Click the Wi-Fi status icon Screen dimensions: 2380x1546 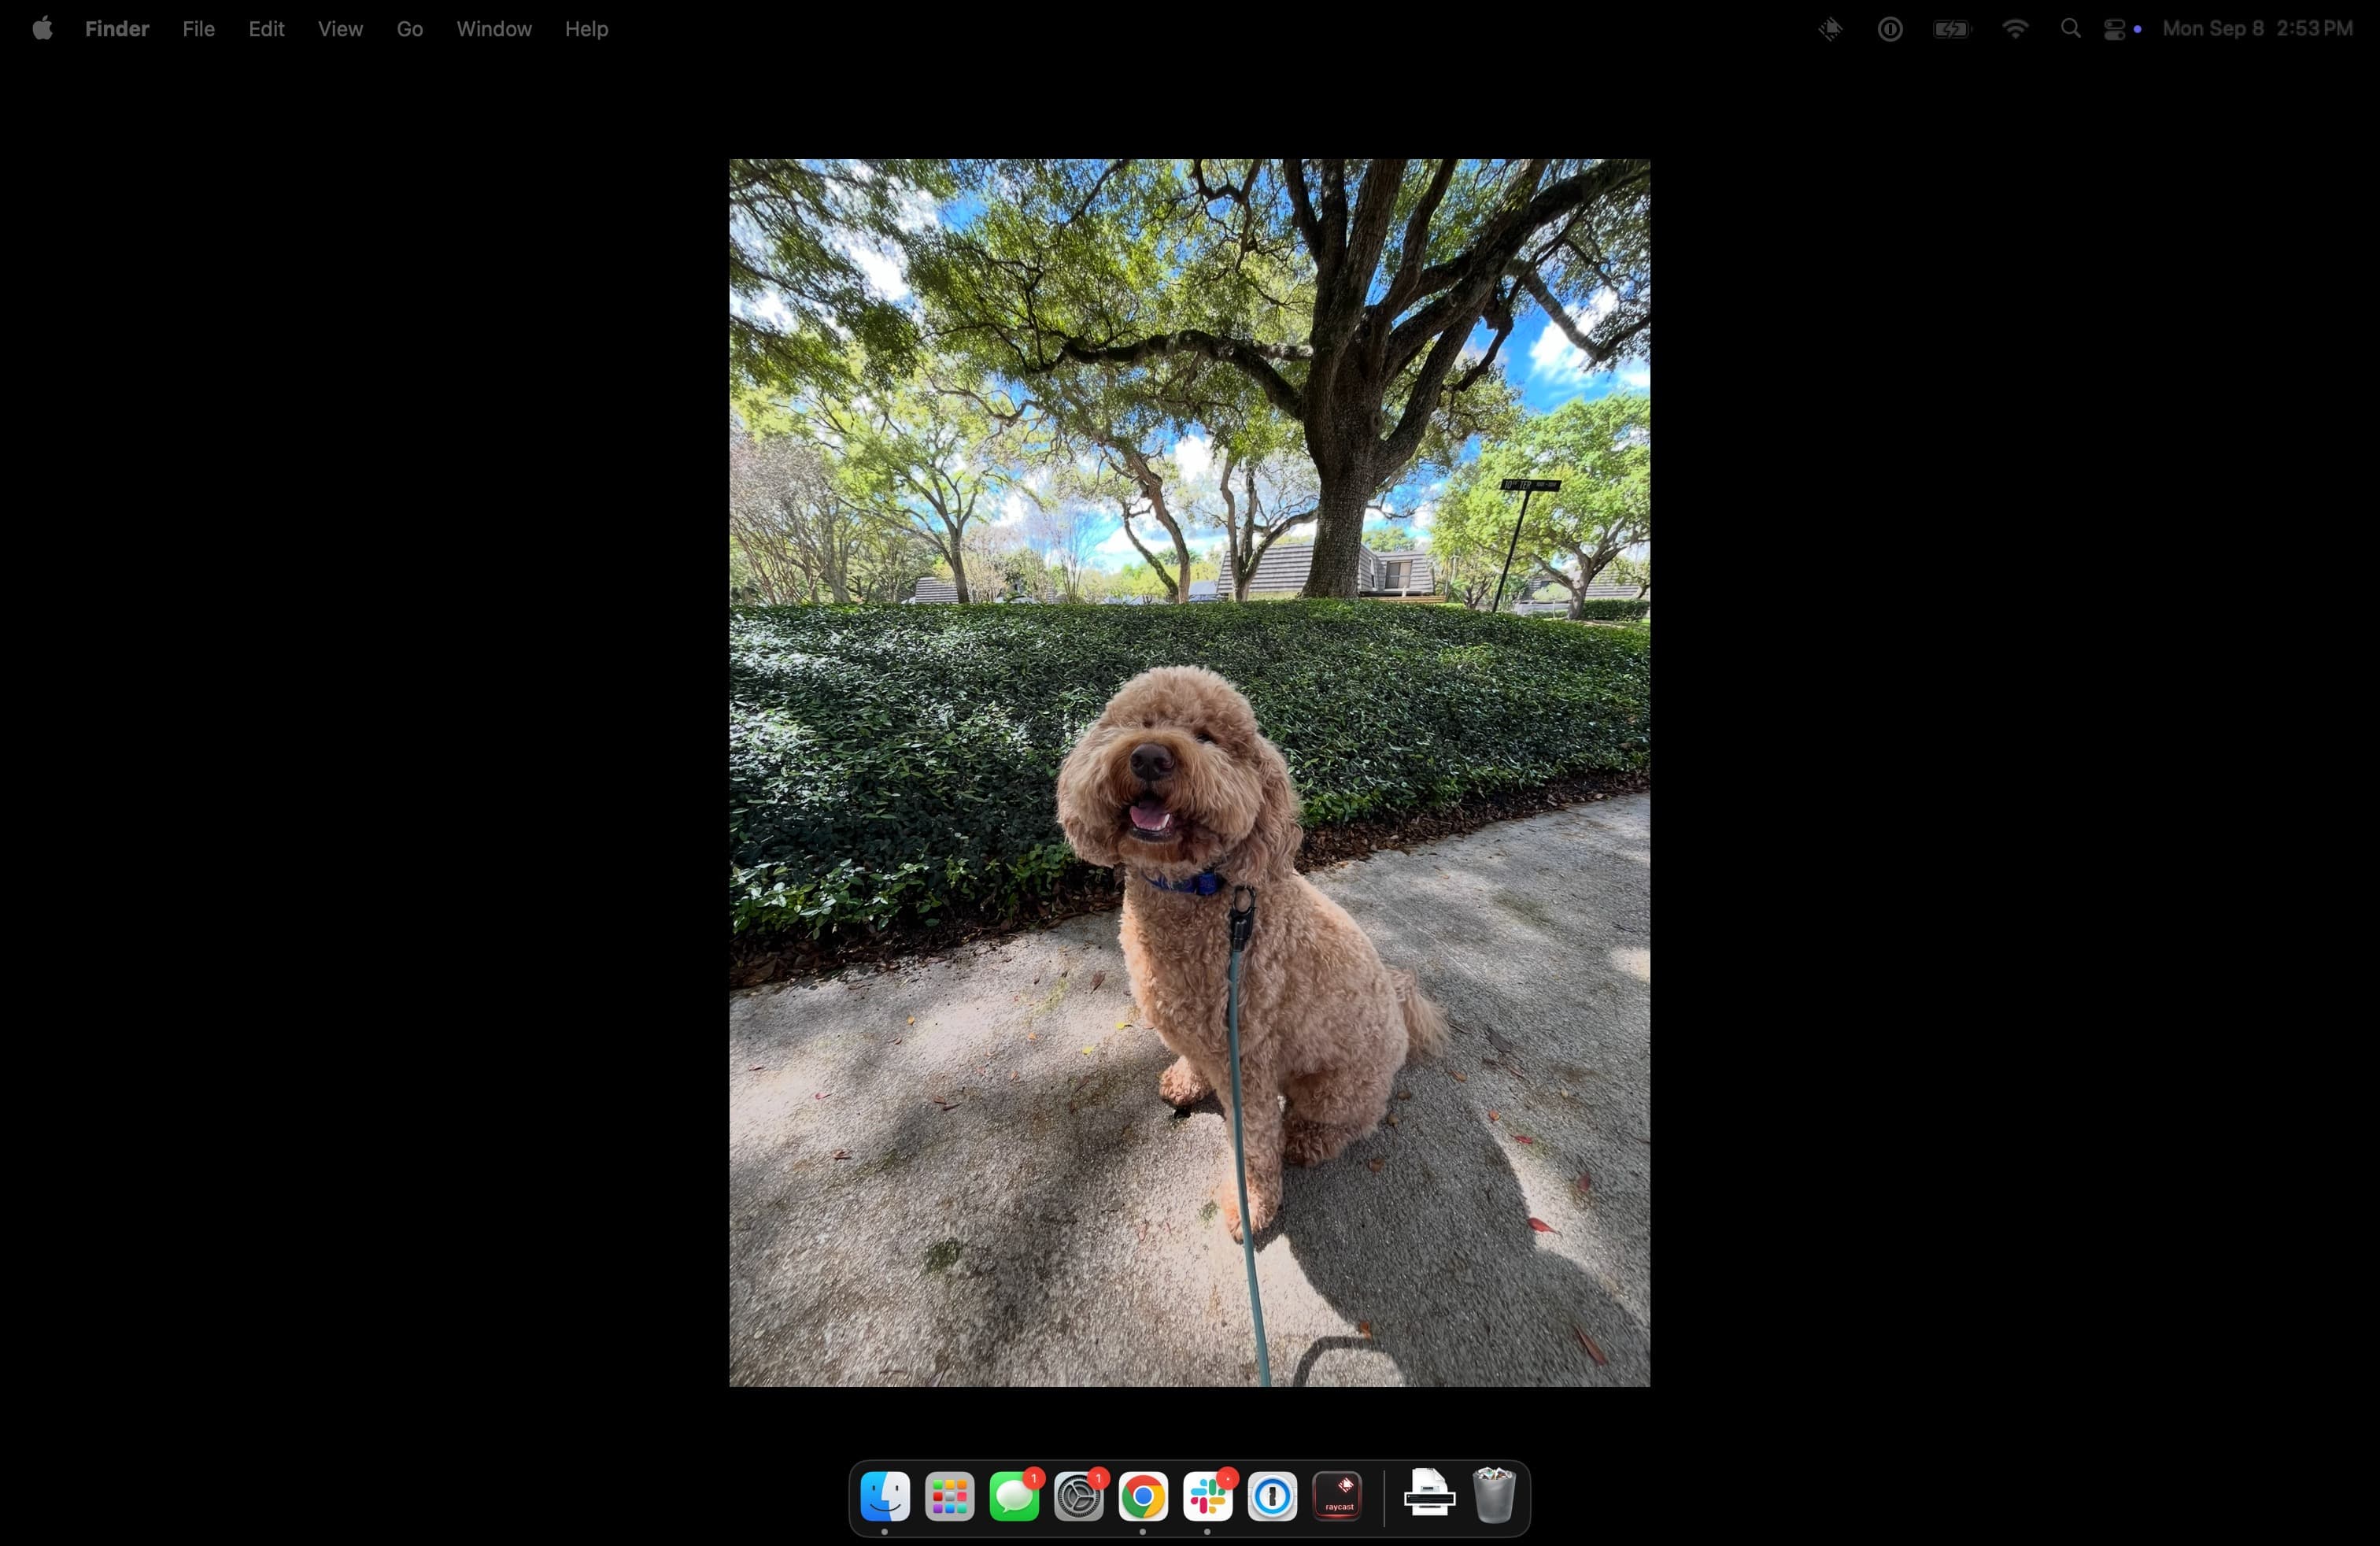tap(2015, 28)
